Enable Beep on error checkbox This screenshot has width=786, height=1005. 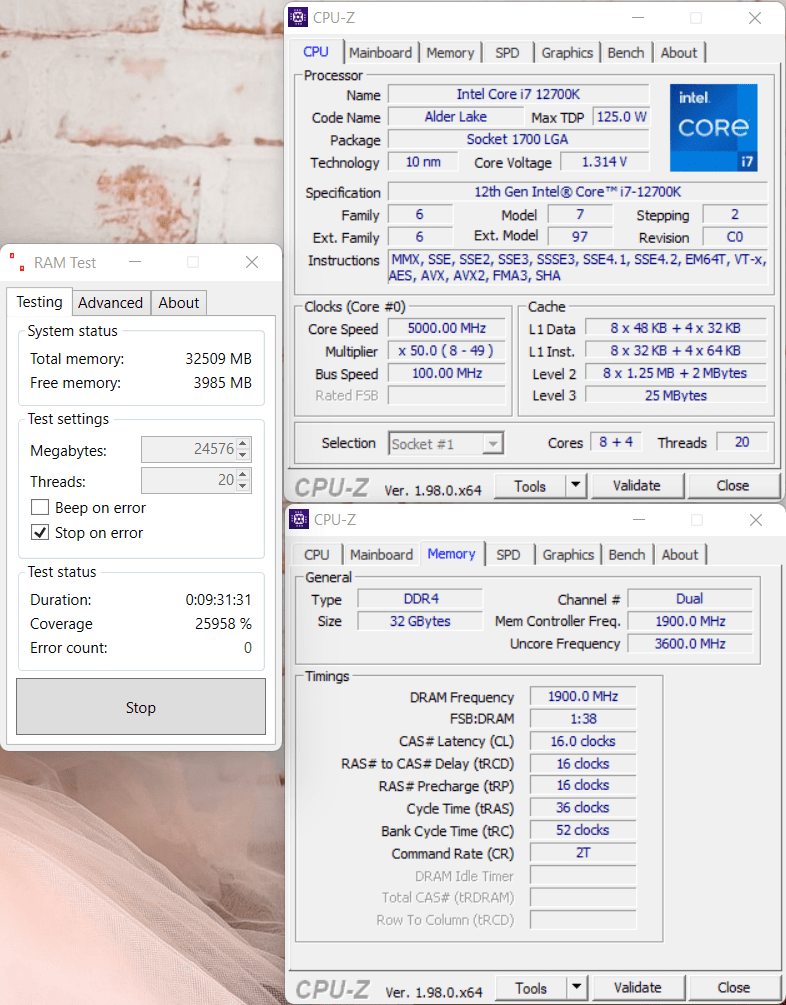(40, 508)
